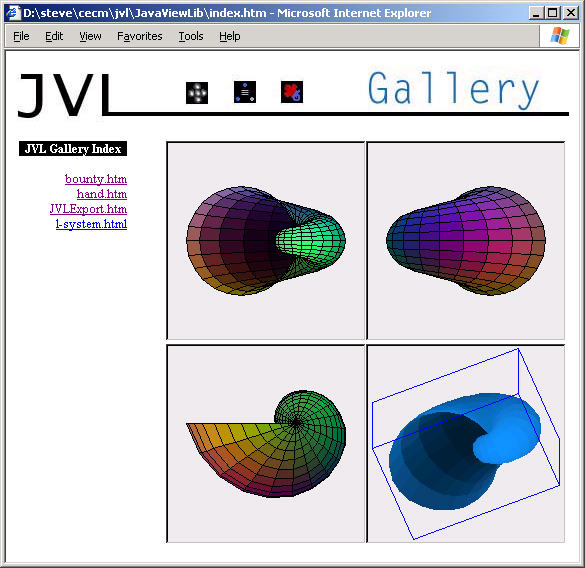Select the top-left pear surface with green inner lobe
585x568 pixels.
pyautogui.click(x=266, y=241)
